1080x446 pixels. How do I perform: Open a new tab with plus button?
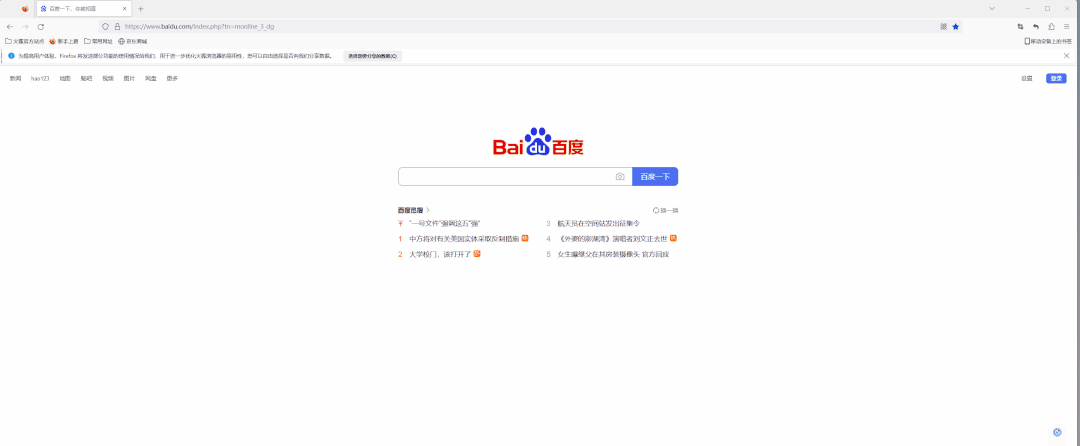[141, 9]
